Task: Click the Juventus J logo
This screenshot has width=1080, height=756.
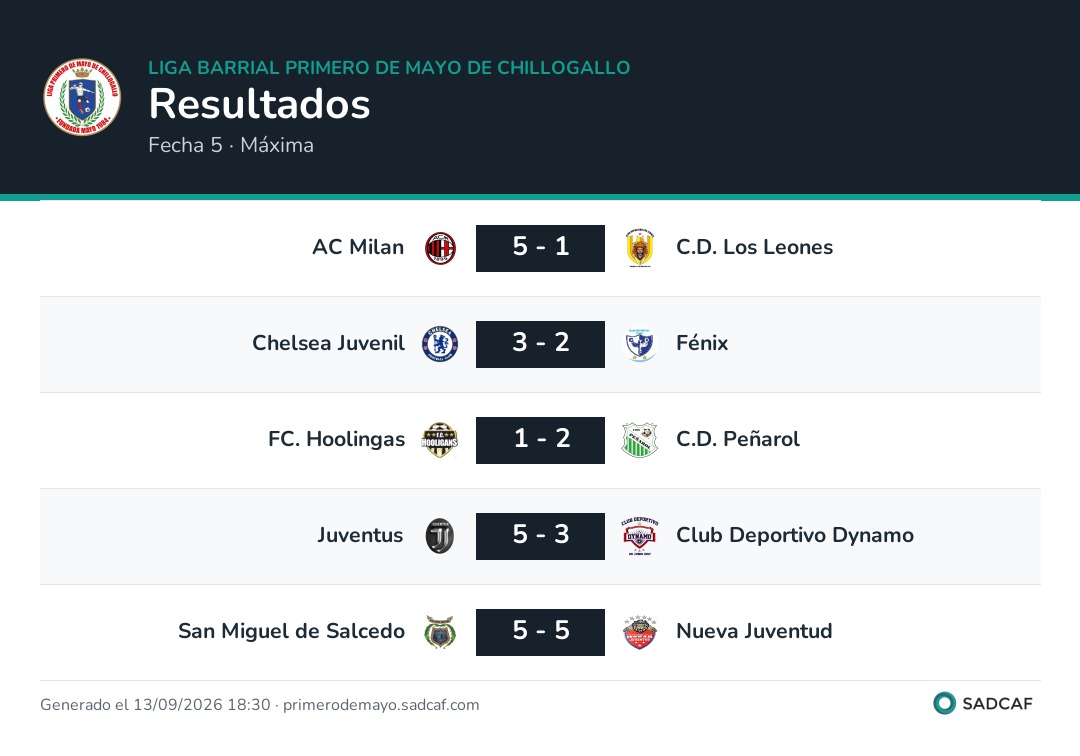Action: tap(440, 536)
